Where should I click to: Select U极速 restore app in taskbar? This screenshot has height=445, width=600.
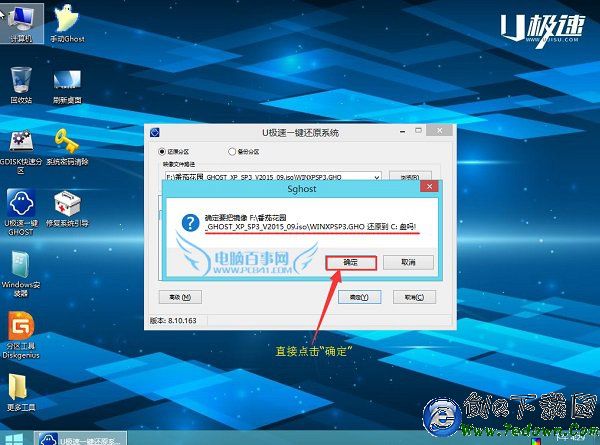point(80,438)
